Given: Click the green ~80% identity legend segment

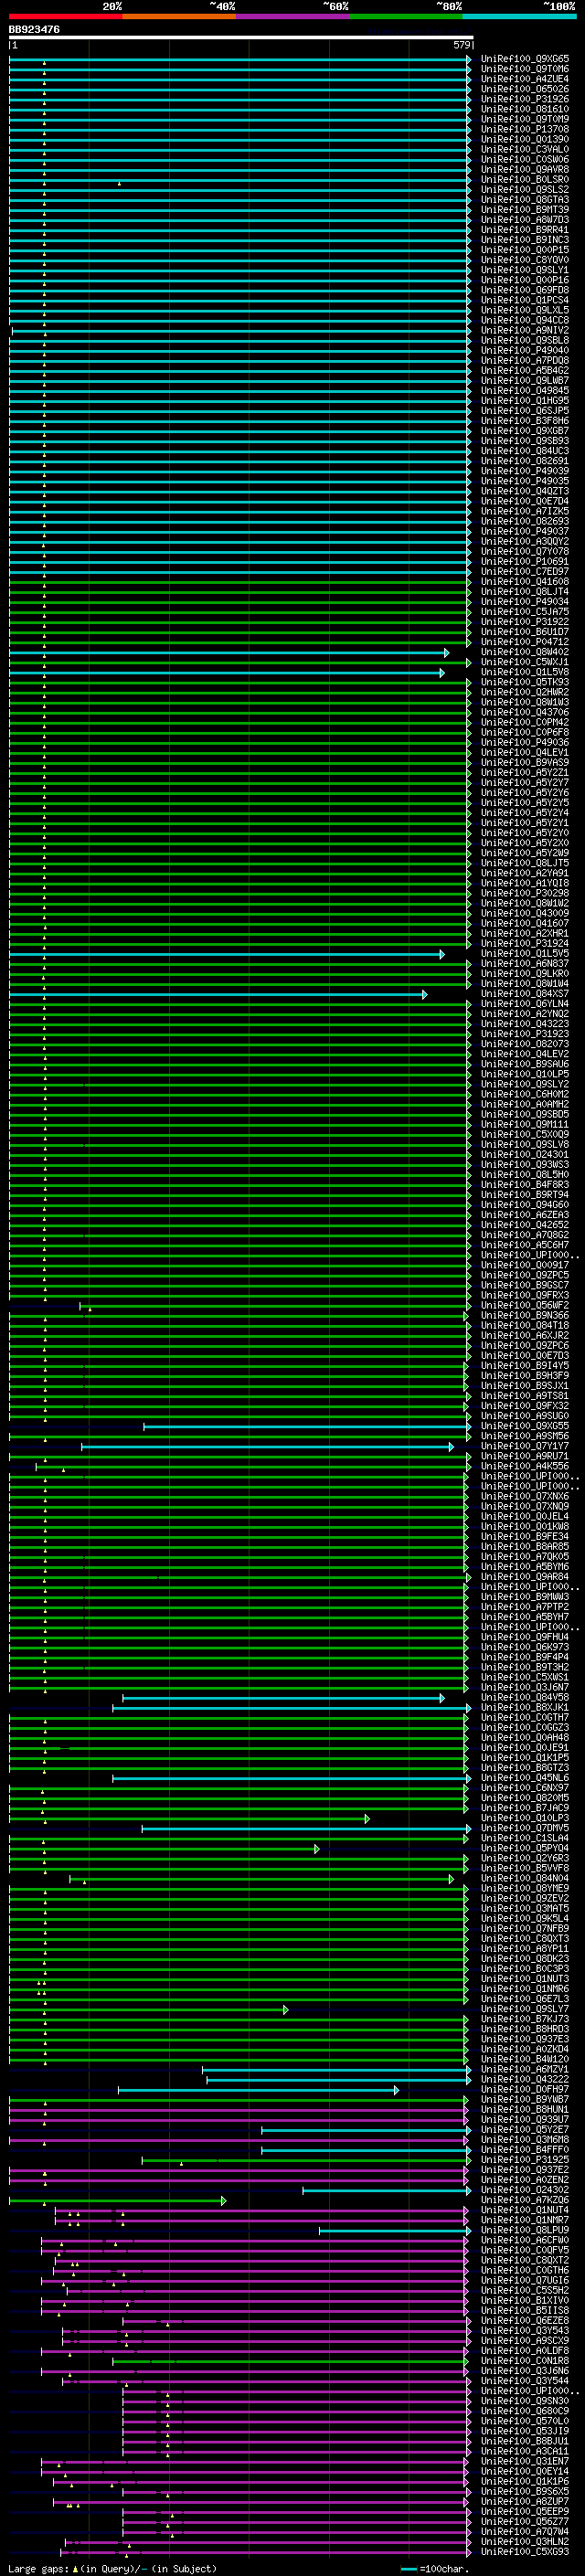Looking at the screenshot, I should [405, 16].
